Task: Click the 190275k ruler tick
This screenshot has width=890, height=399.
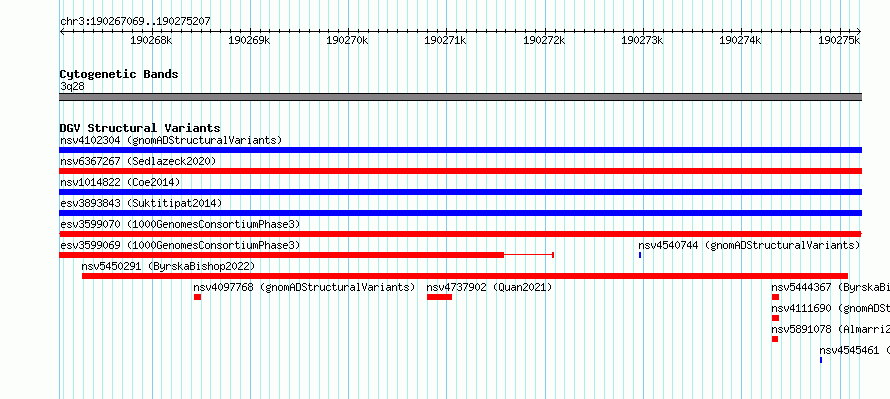Action: 839,40
